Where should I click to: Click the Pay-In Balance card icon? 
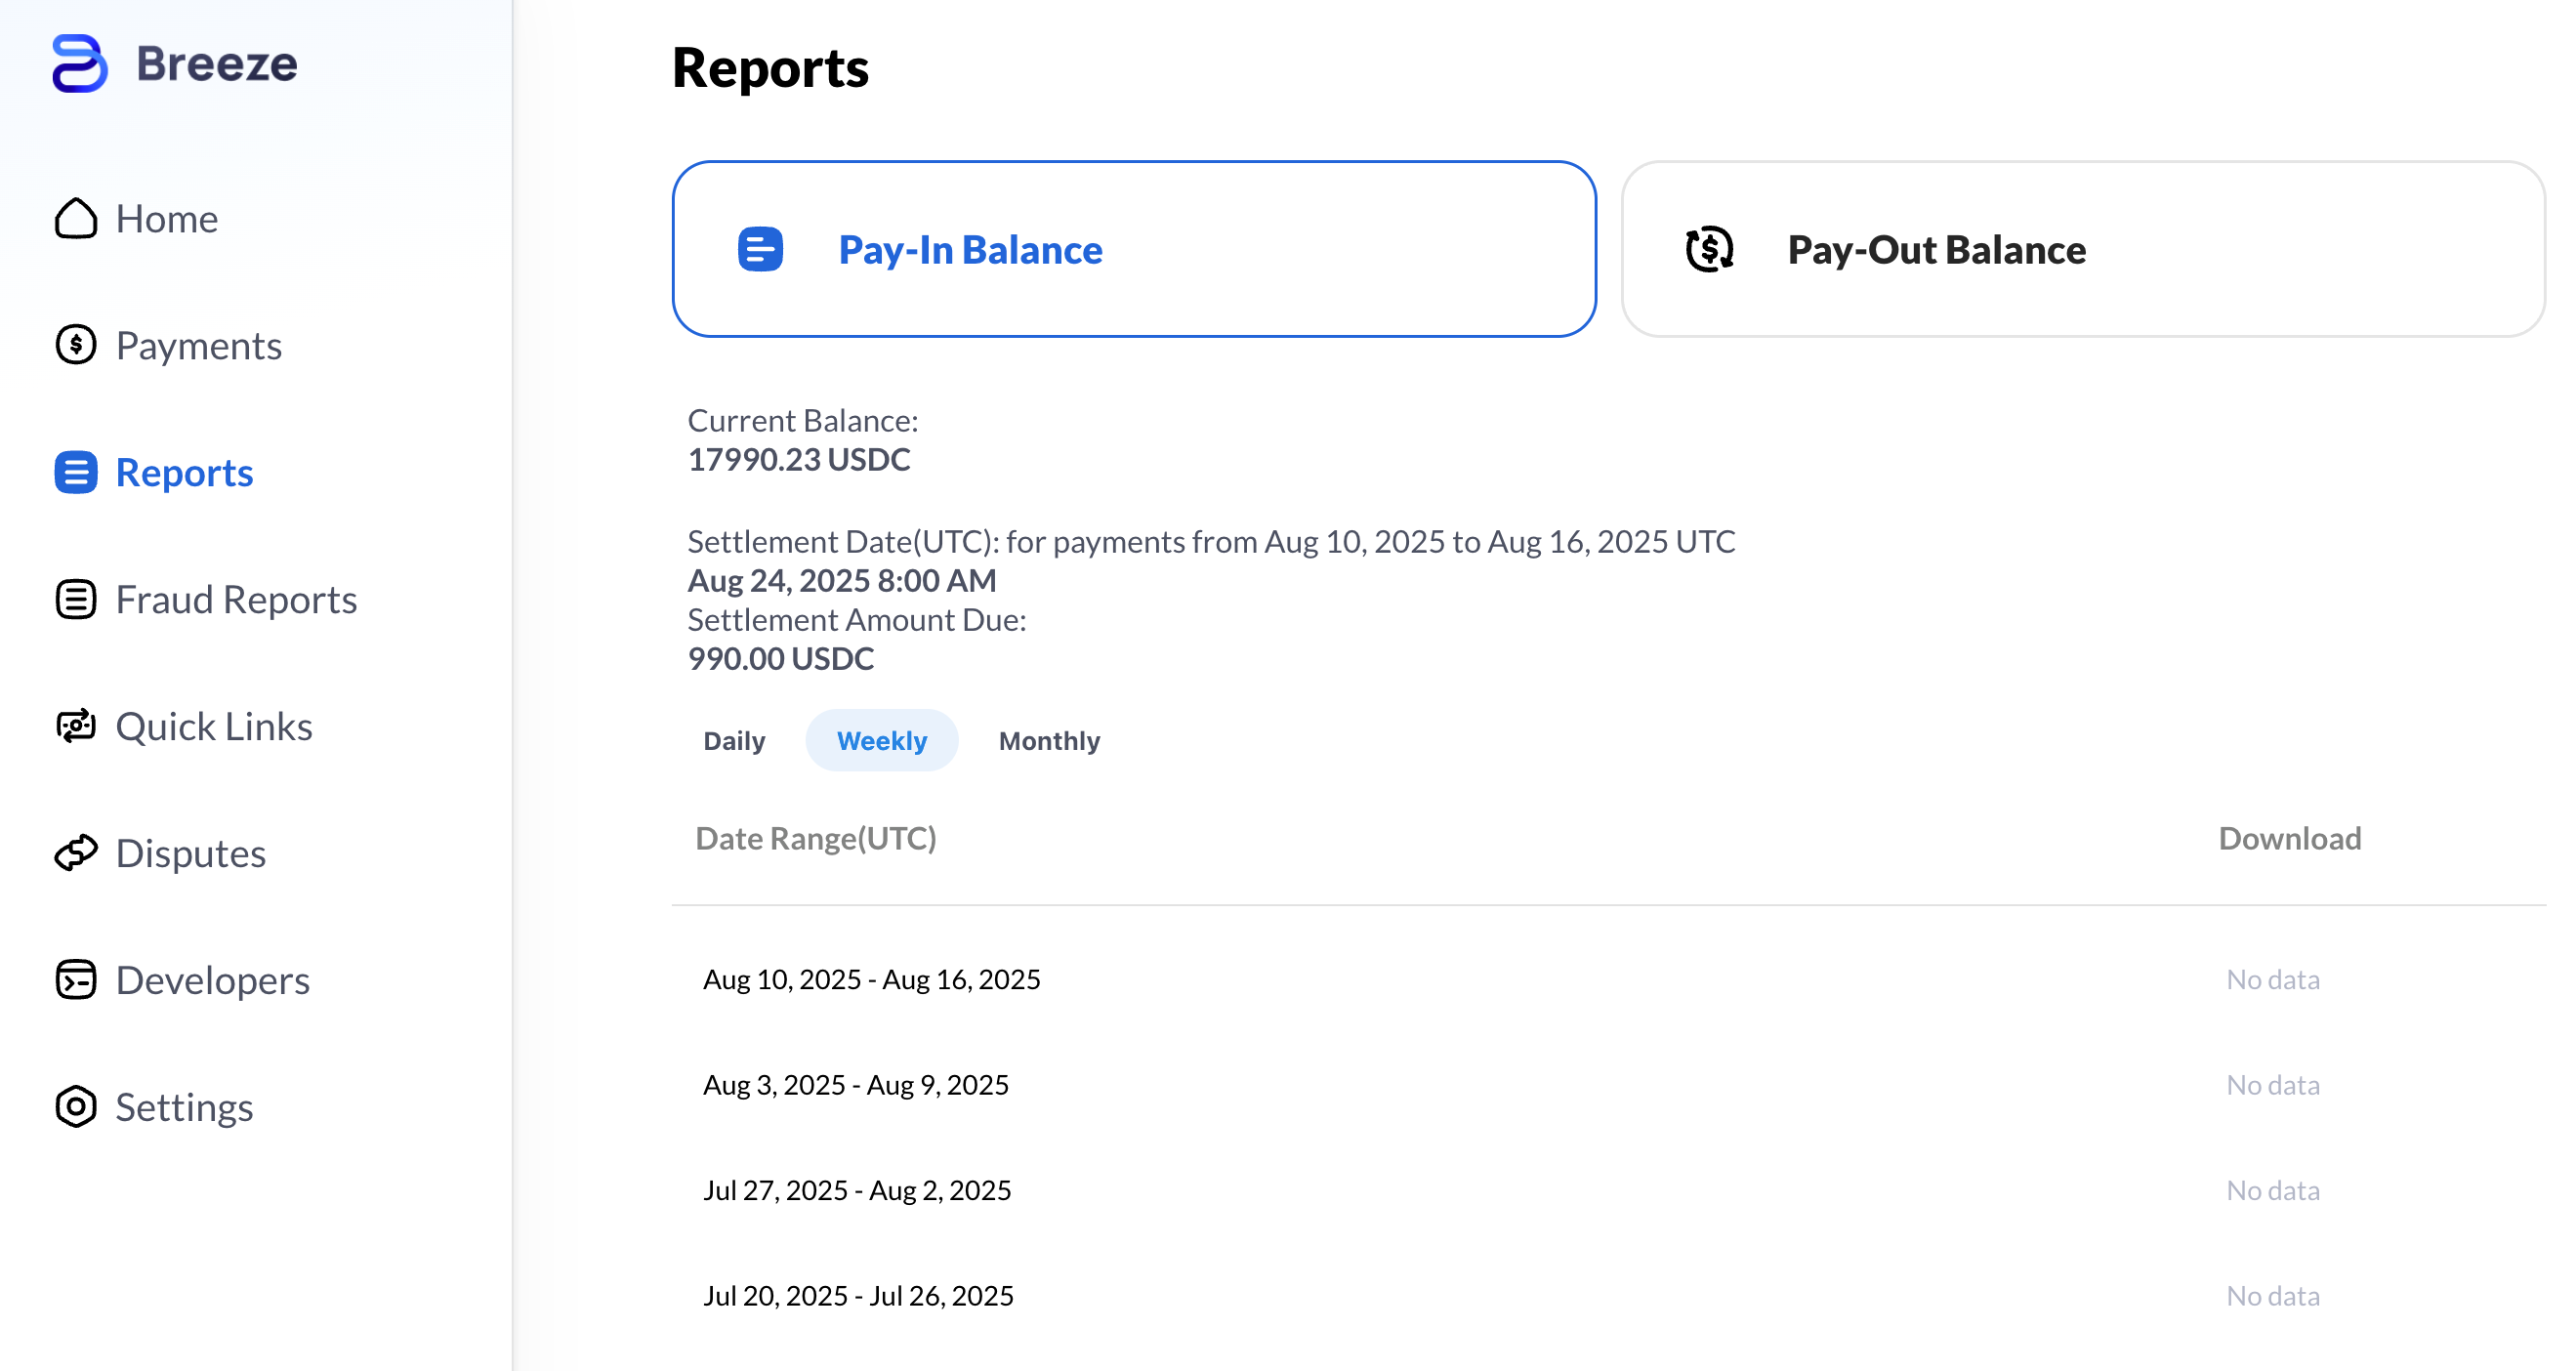(760, 249)
